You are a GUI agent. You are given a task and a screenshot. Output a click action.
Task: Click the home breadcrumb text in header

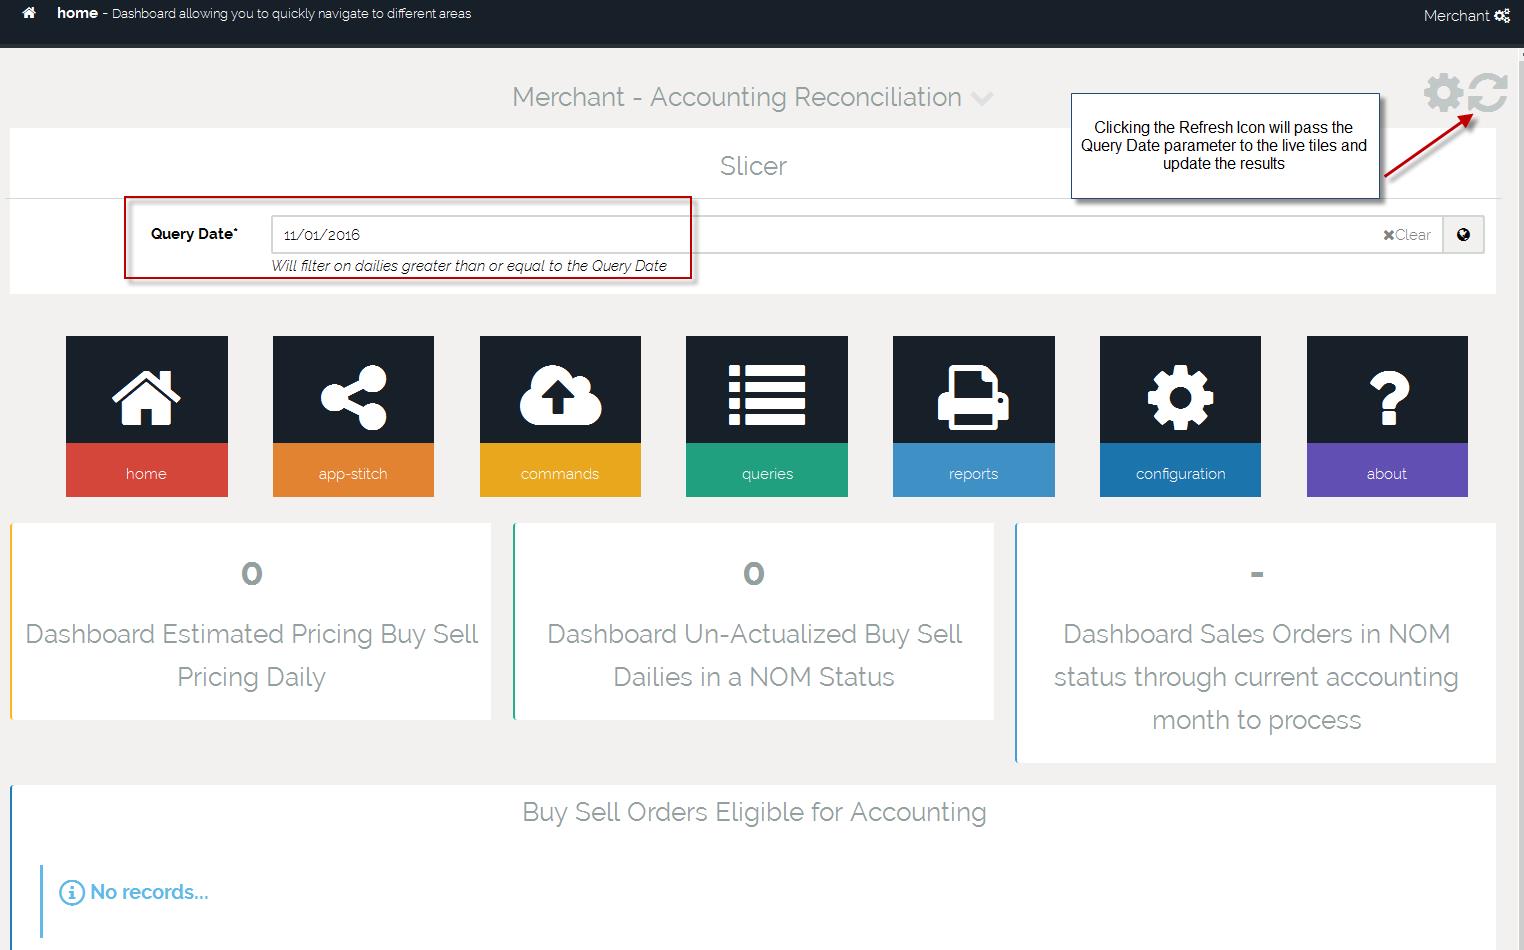click(77, 13)
